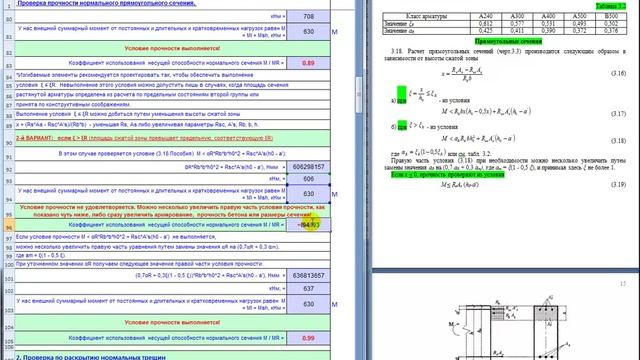Select the cell with value 637
This screenshot has width=640, height=360.
[309, 289]
